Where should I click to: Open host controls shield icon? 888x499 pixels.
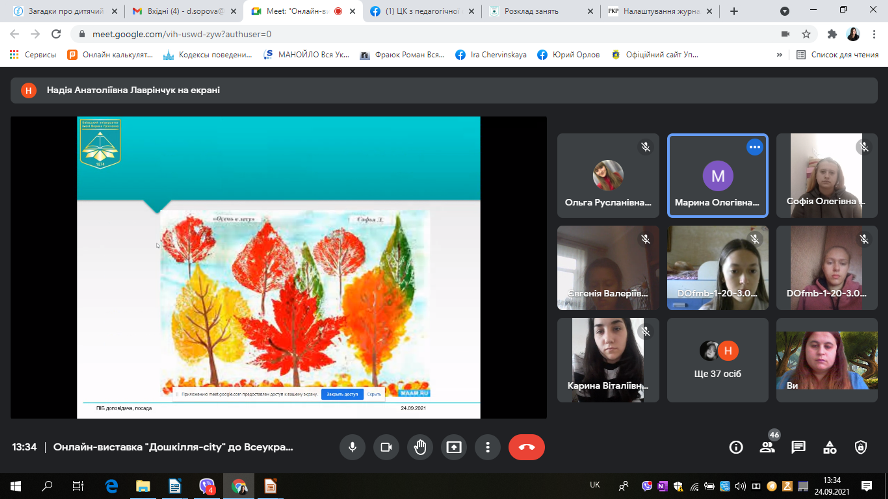861,447
